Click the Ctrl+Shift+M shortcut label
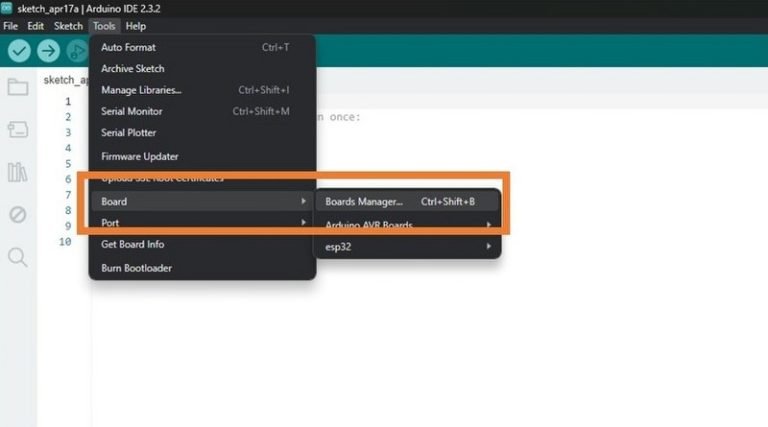768x427 pixels. point(261,111)
